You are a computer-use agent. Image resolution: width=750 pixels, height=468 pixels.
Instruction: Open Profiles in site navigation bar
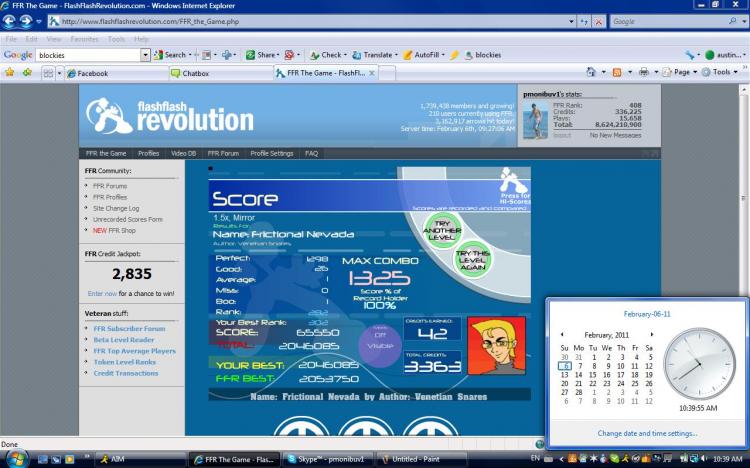tap(148, 154)
